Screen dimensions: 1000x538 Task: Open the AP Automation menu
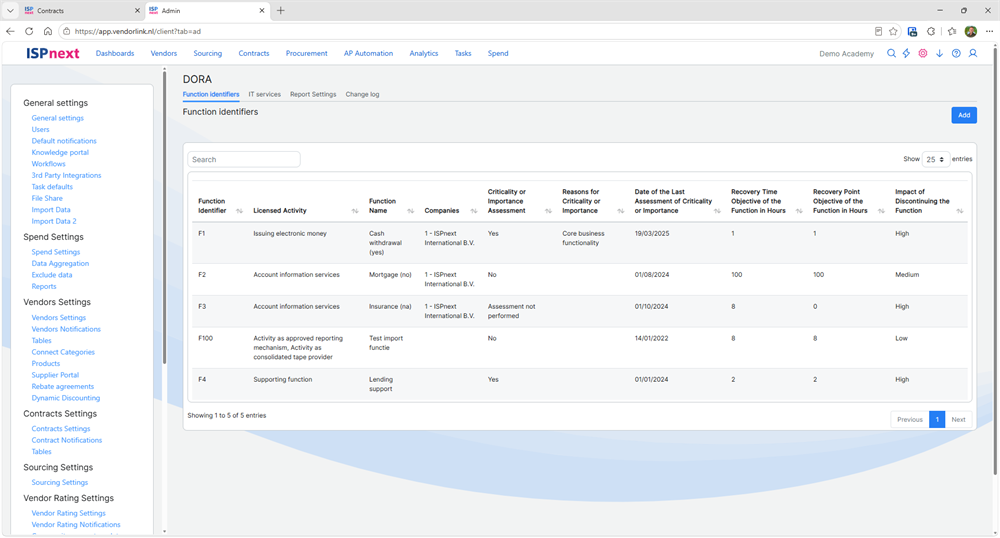369,54
